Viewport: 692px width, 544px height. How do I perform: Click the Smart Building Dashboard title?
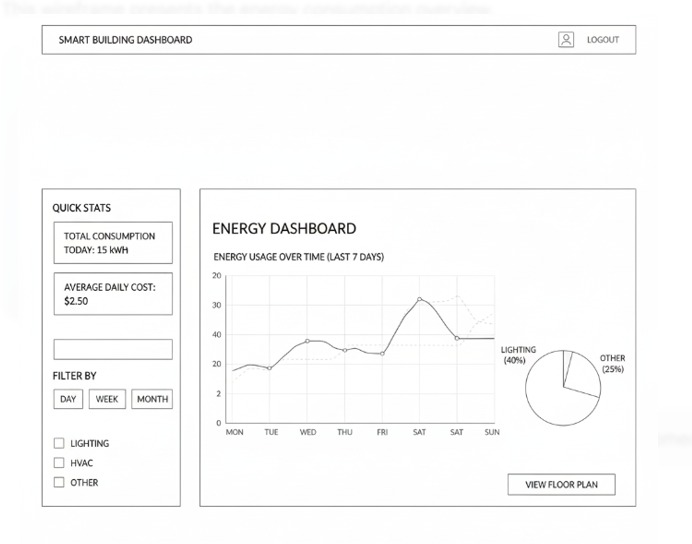coord(125,40)
